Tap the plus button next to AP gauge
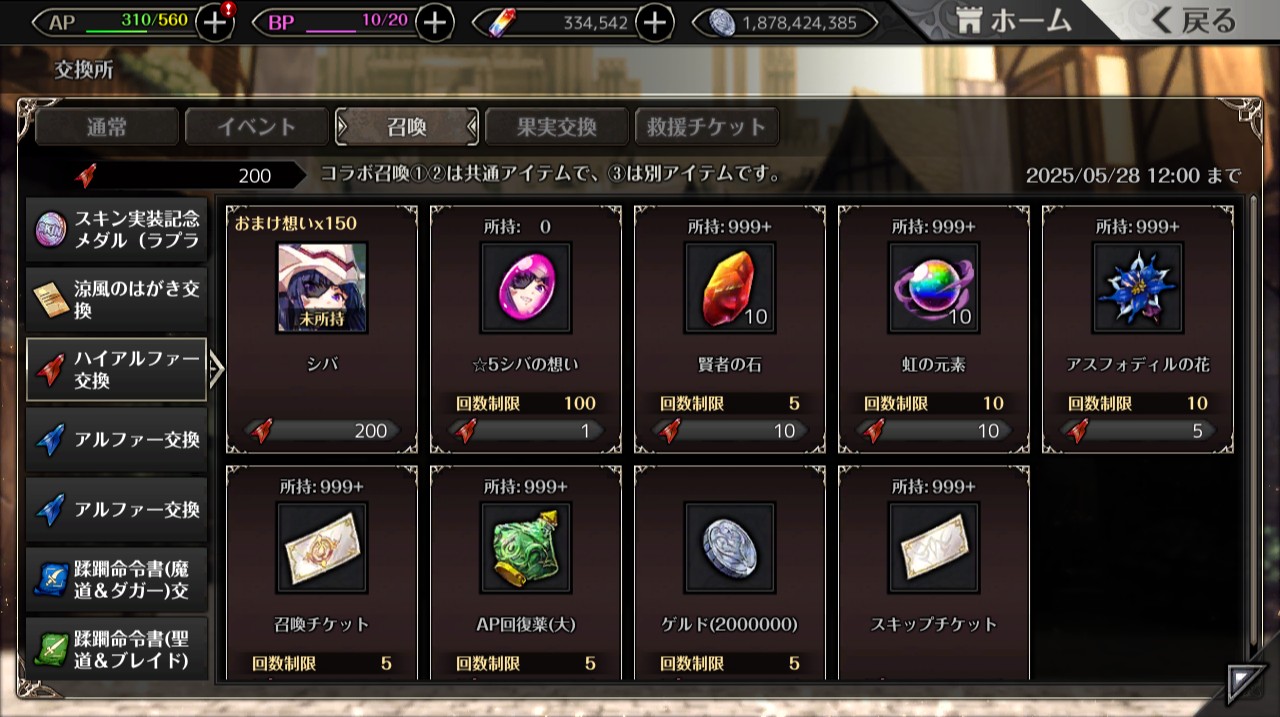 pos(216,22)
